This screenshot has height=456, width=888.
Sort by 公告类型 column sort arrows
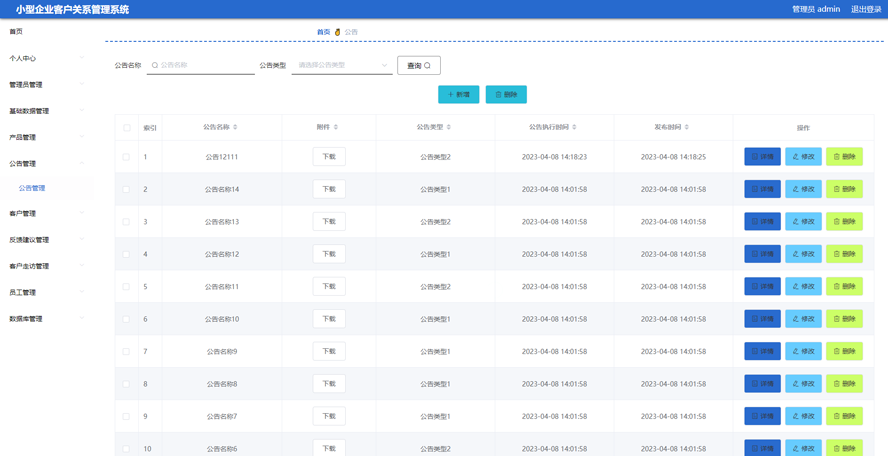point(449,127)
